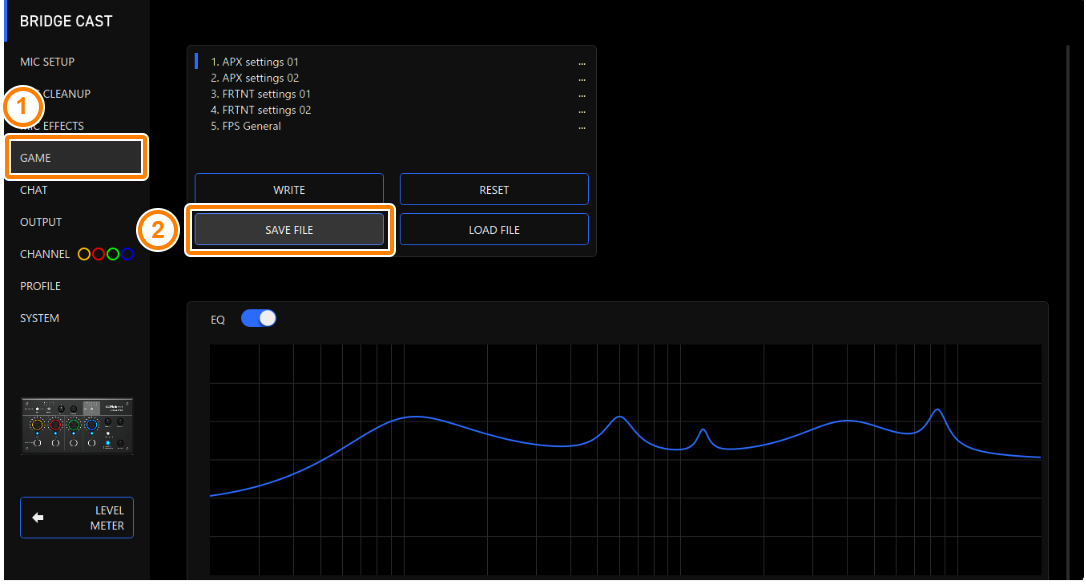Open options menu for FPS General
Viewport: 1086px width, 584px height.
point(581,127)
